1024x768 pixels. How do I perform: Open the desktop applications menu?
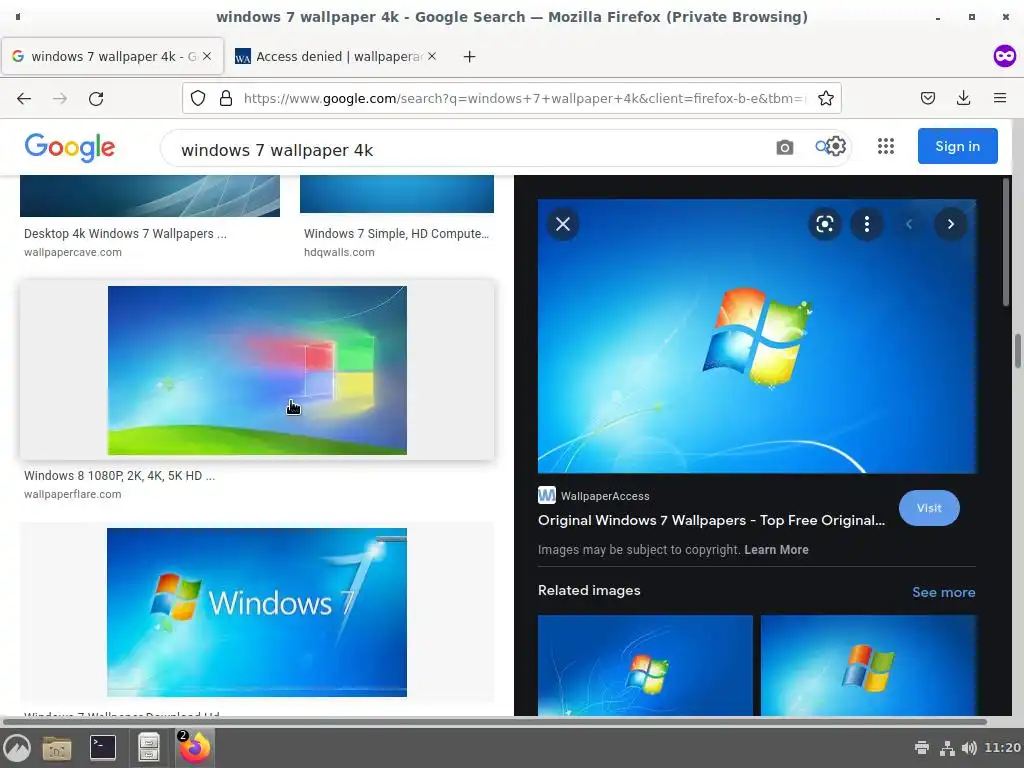(17, 748)
